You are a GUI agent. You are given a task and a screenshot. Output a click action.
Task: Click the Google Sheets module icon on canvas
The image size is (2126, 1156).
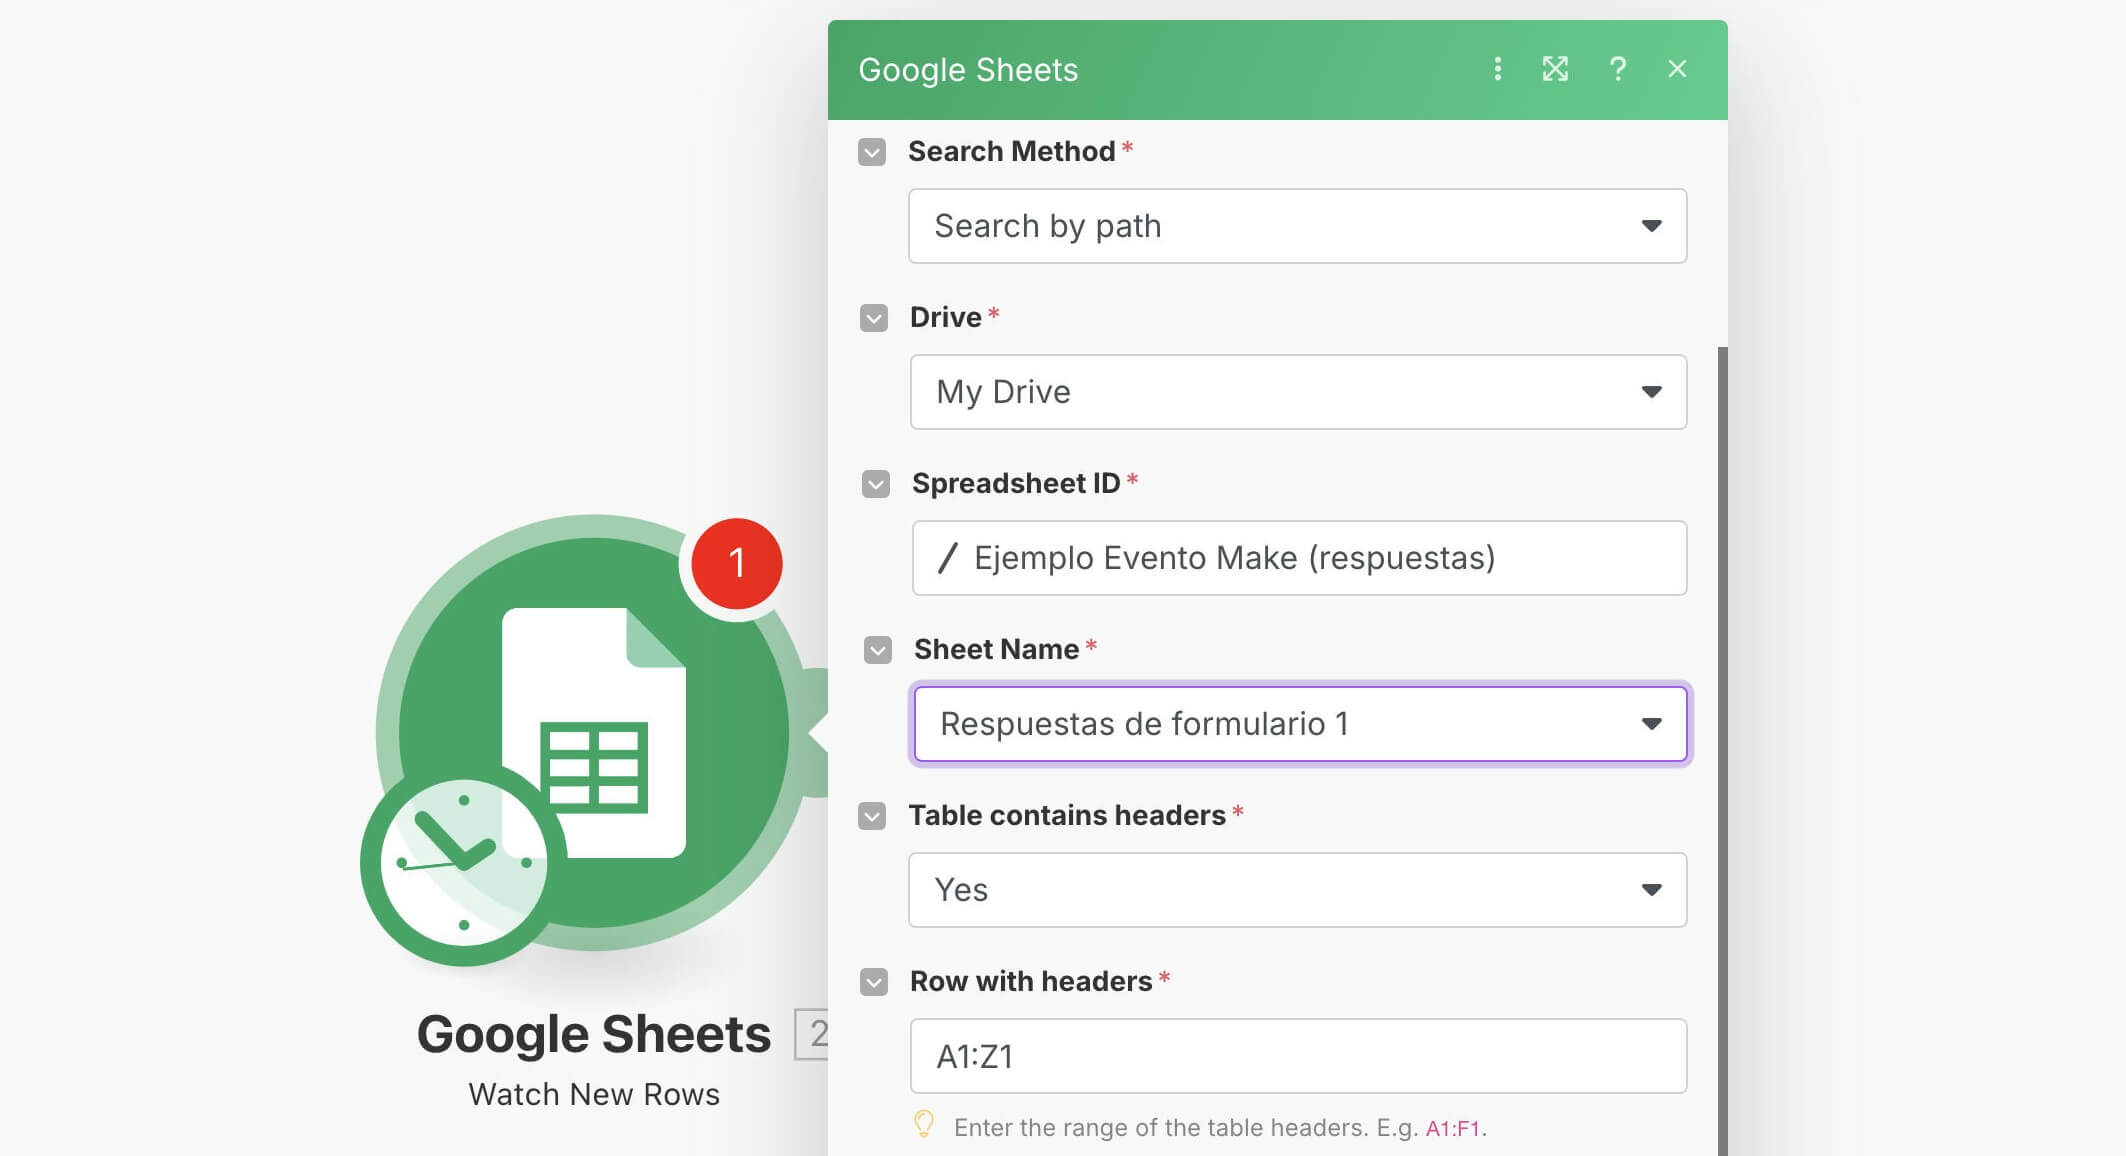[x=593, y=732]
